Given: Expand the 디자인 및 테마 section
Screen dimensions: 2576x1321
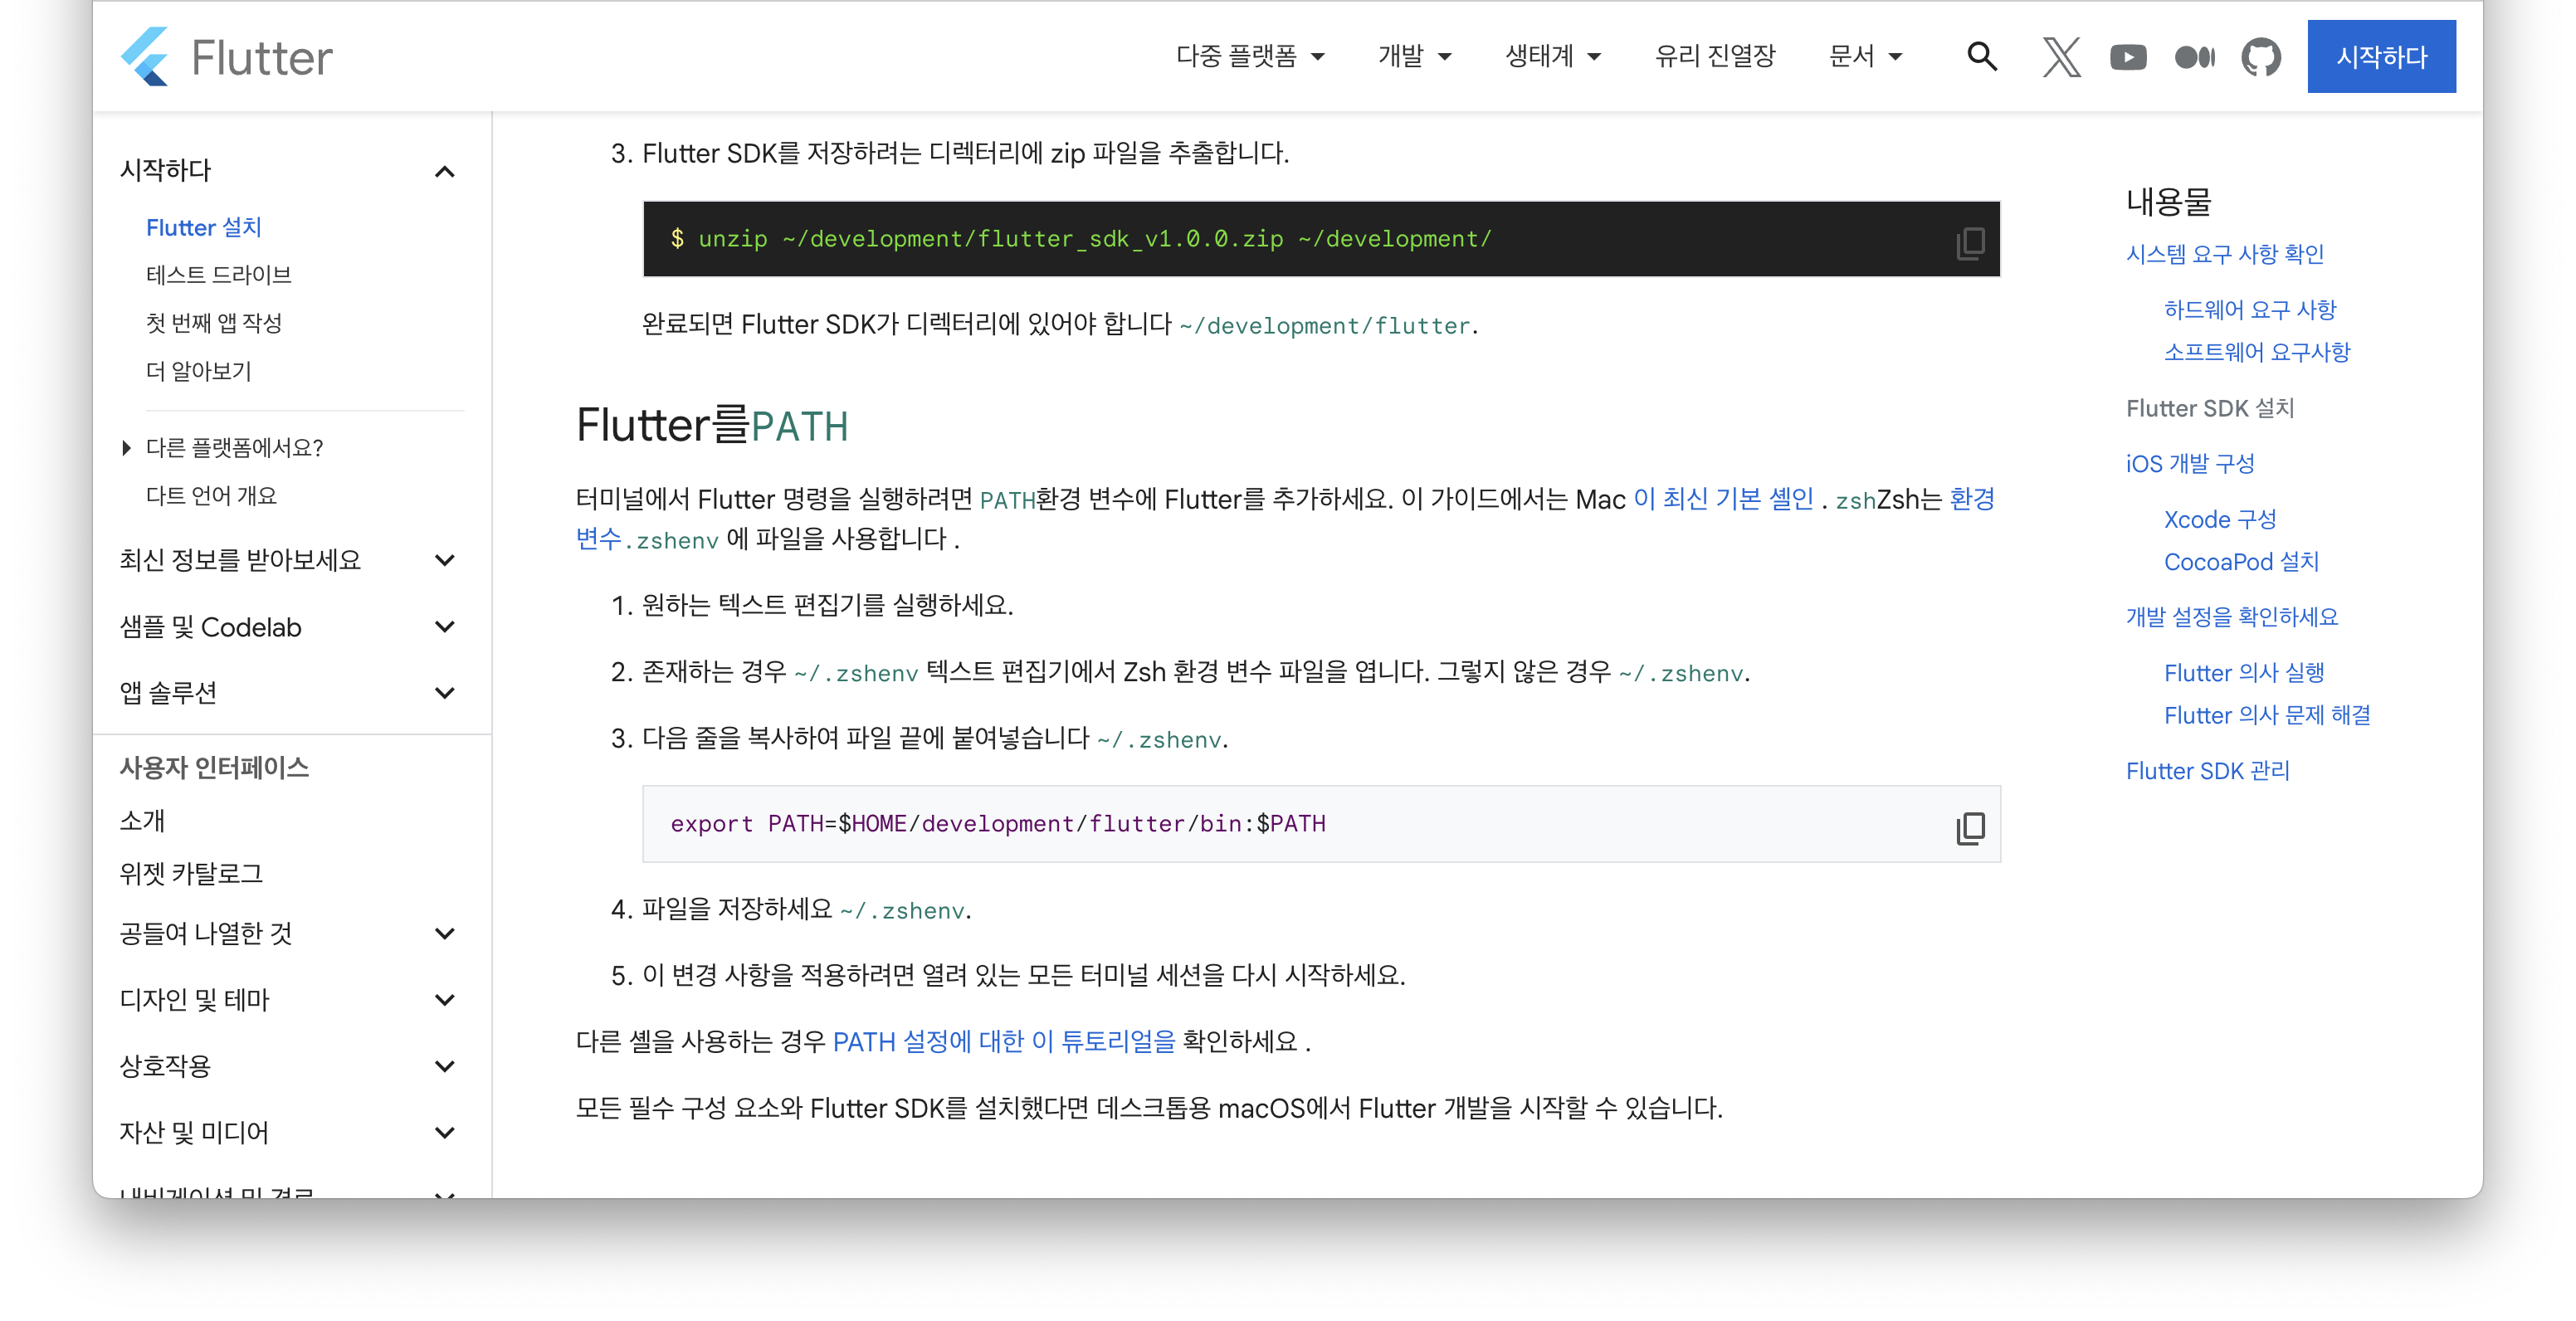Looking at the screenshot, I should coord(445,1000).
